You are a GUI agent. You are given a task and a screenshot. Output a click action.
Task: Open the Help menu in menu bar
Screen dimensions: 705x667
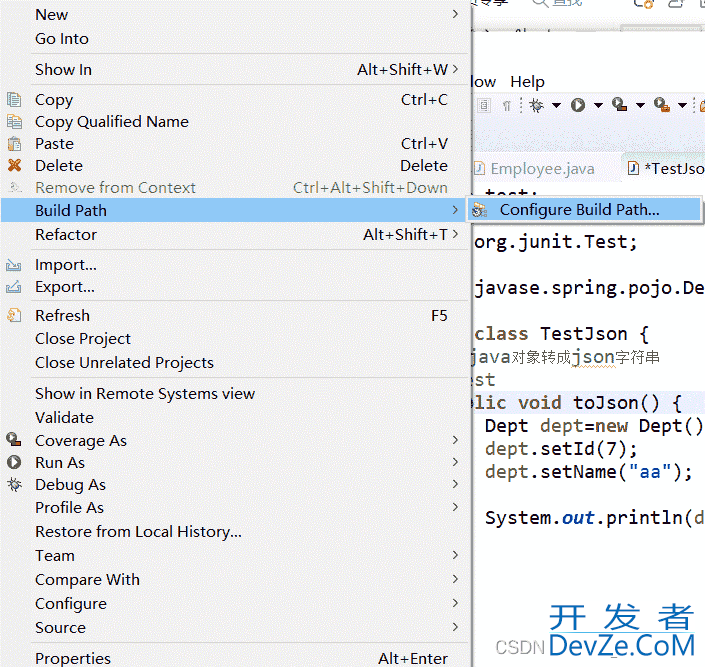pos(527,82)
